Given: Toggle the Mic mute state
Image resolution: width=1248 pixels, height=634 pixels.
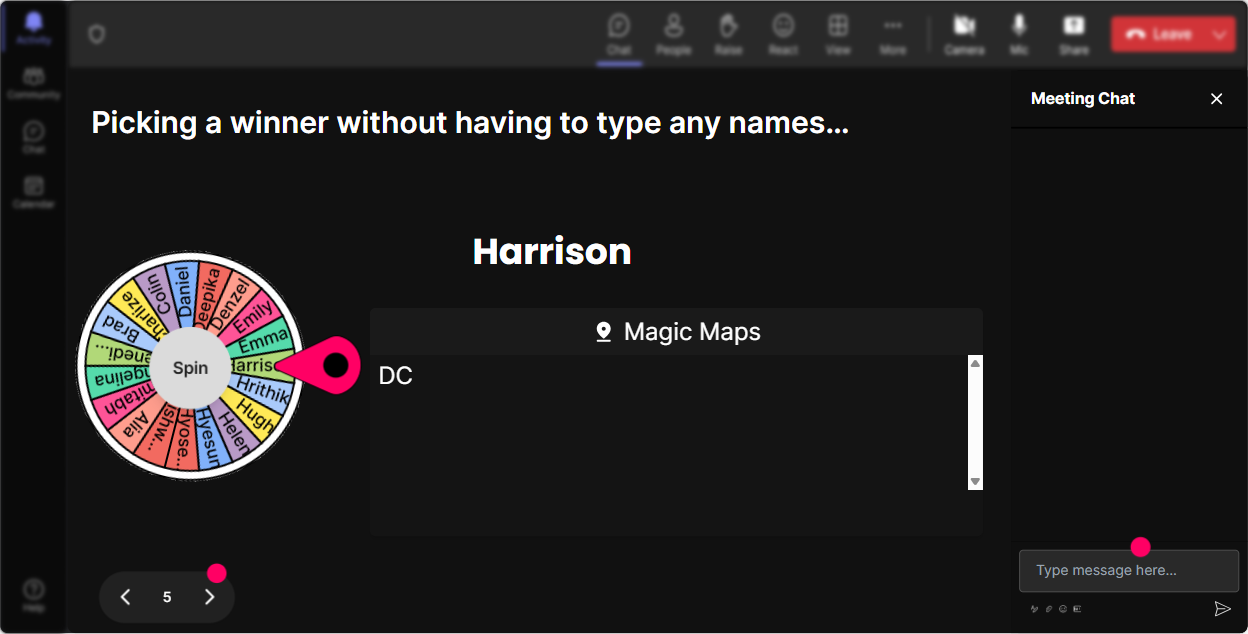Looking at the screenshot, I should 1019,34.
